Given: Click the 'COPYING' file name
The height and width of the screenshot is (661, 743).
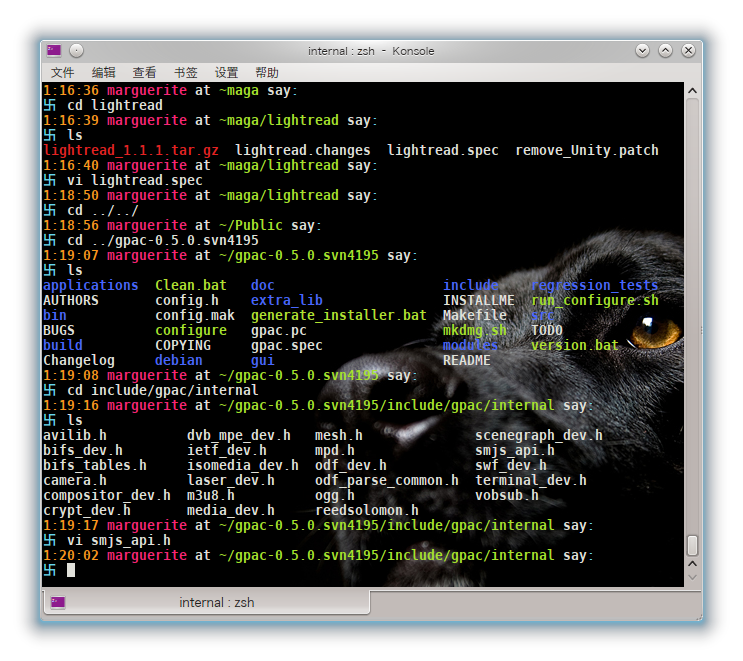Looking at the screenshot, I should 183,345.
